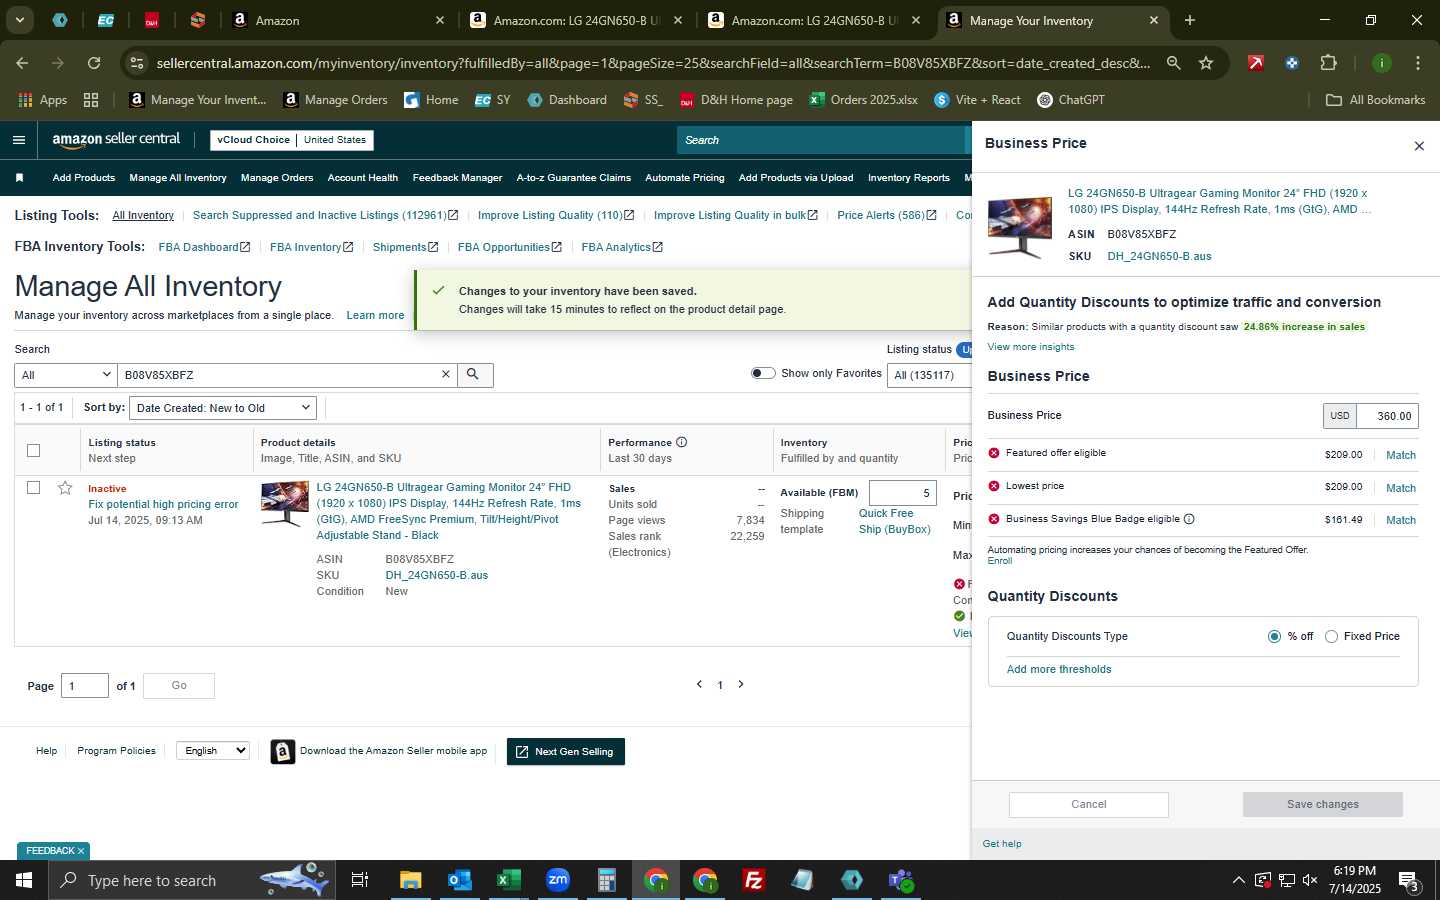Click the LG monitor thumbnail in inventory row
1440x900 pixels.
pos(284,504)
